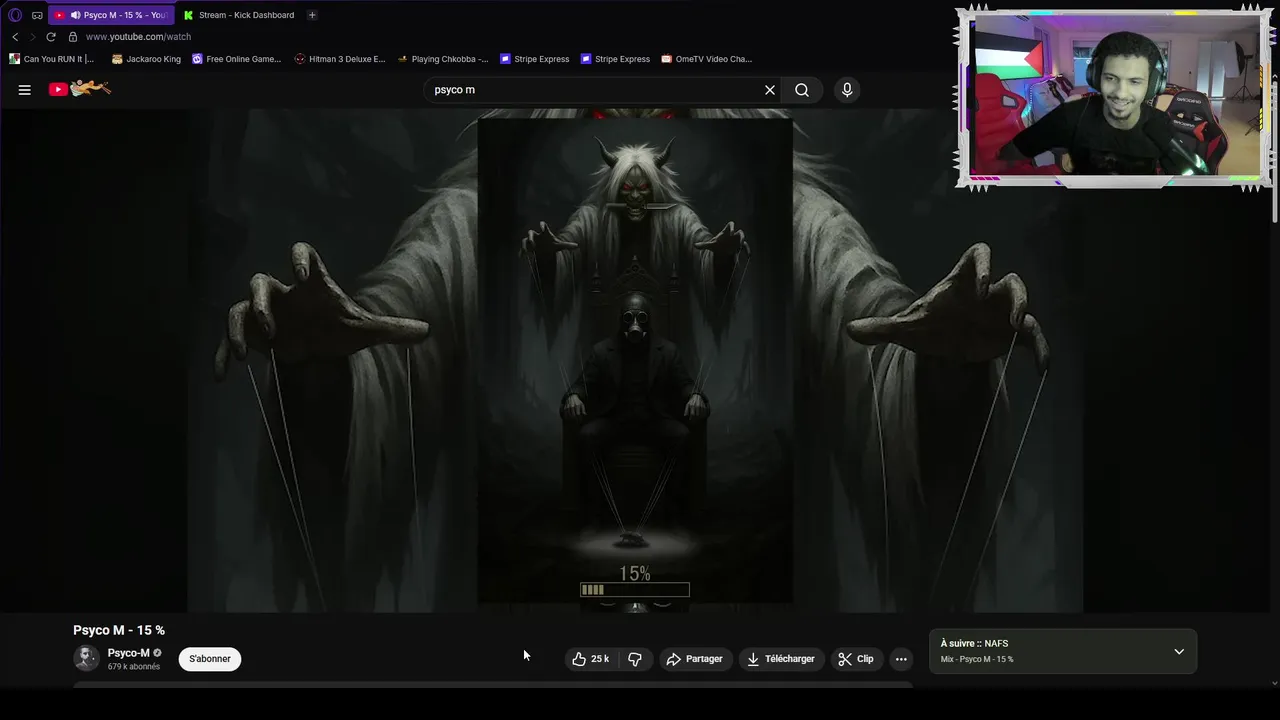1280x720 pixels.
Task: Open OmeTV Video Chat bookmark
Action: tap(706, 59)
